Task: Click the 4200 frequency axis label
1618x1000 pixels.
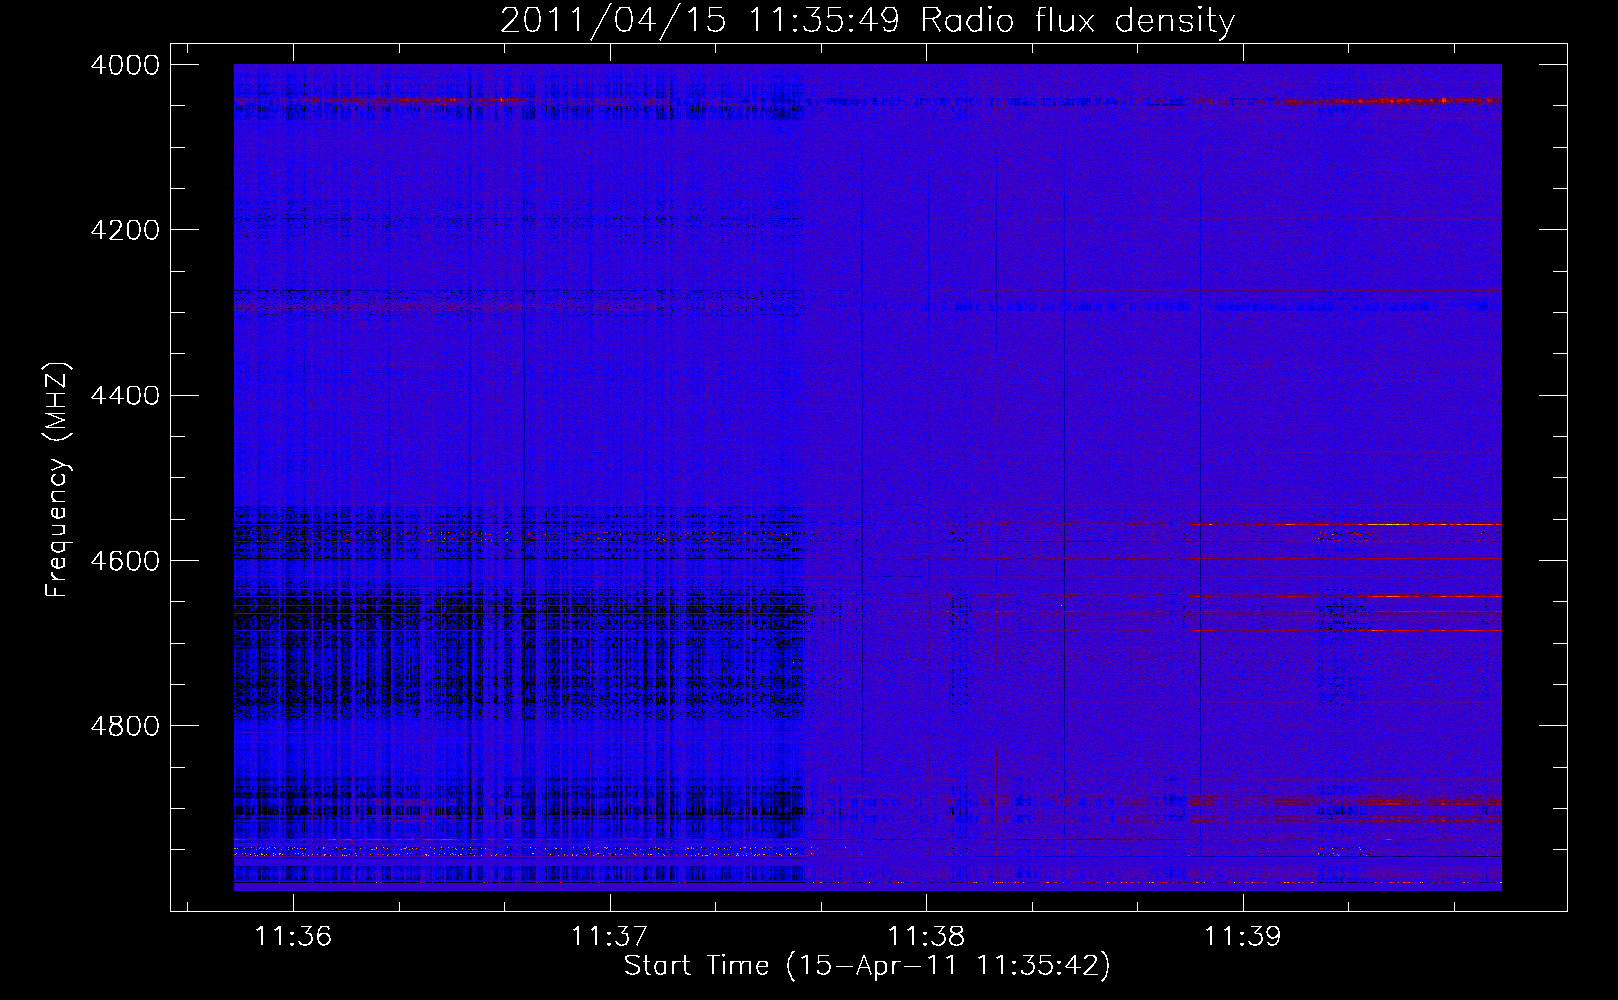Action: pyautogui.click(x=125, y=230)
